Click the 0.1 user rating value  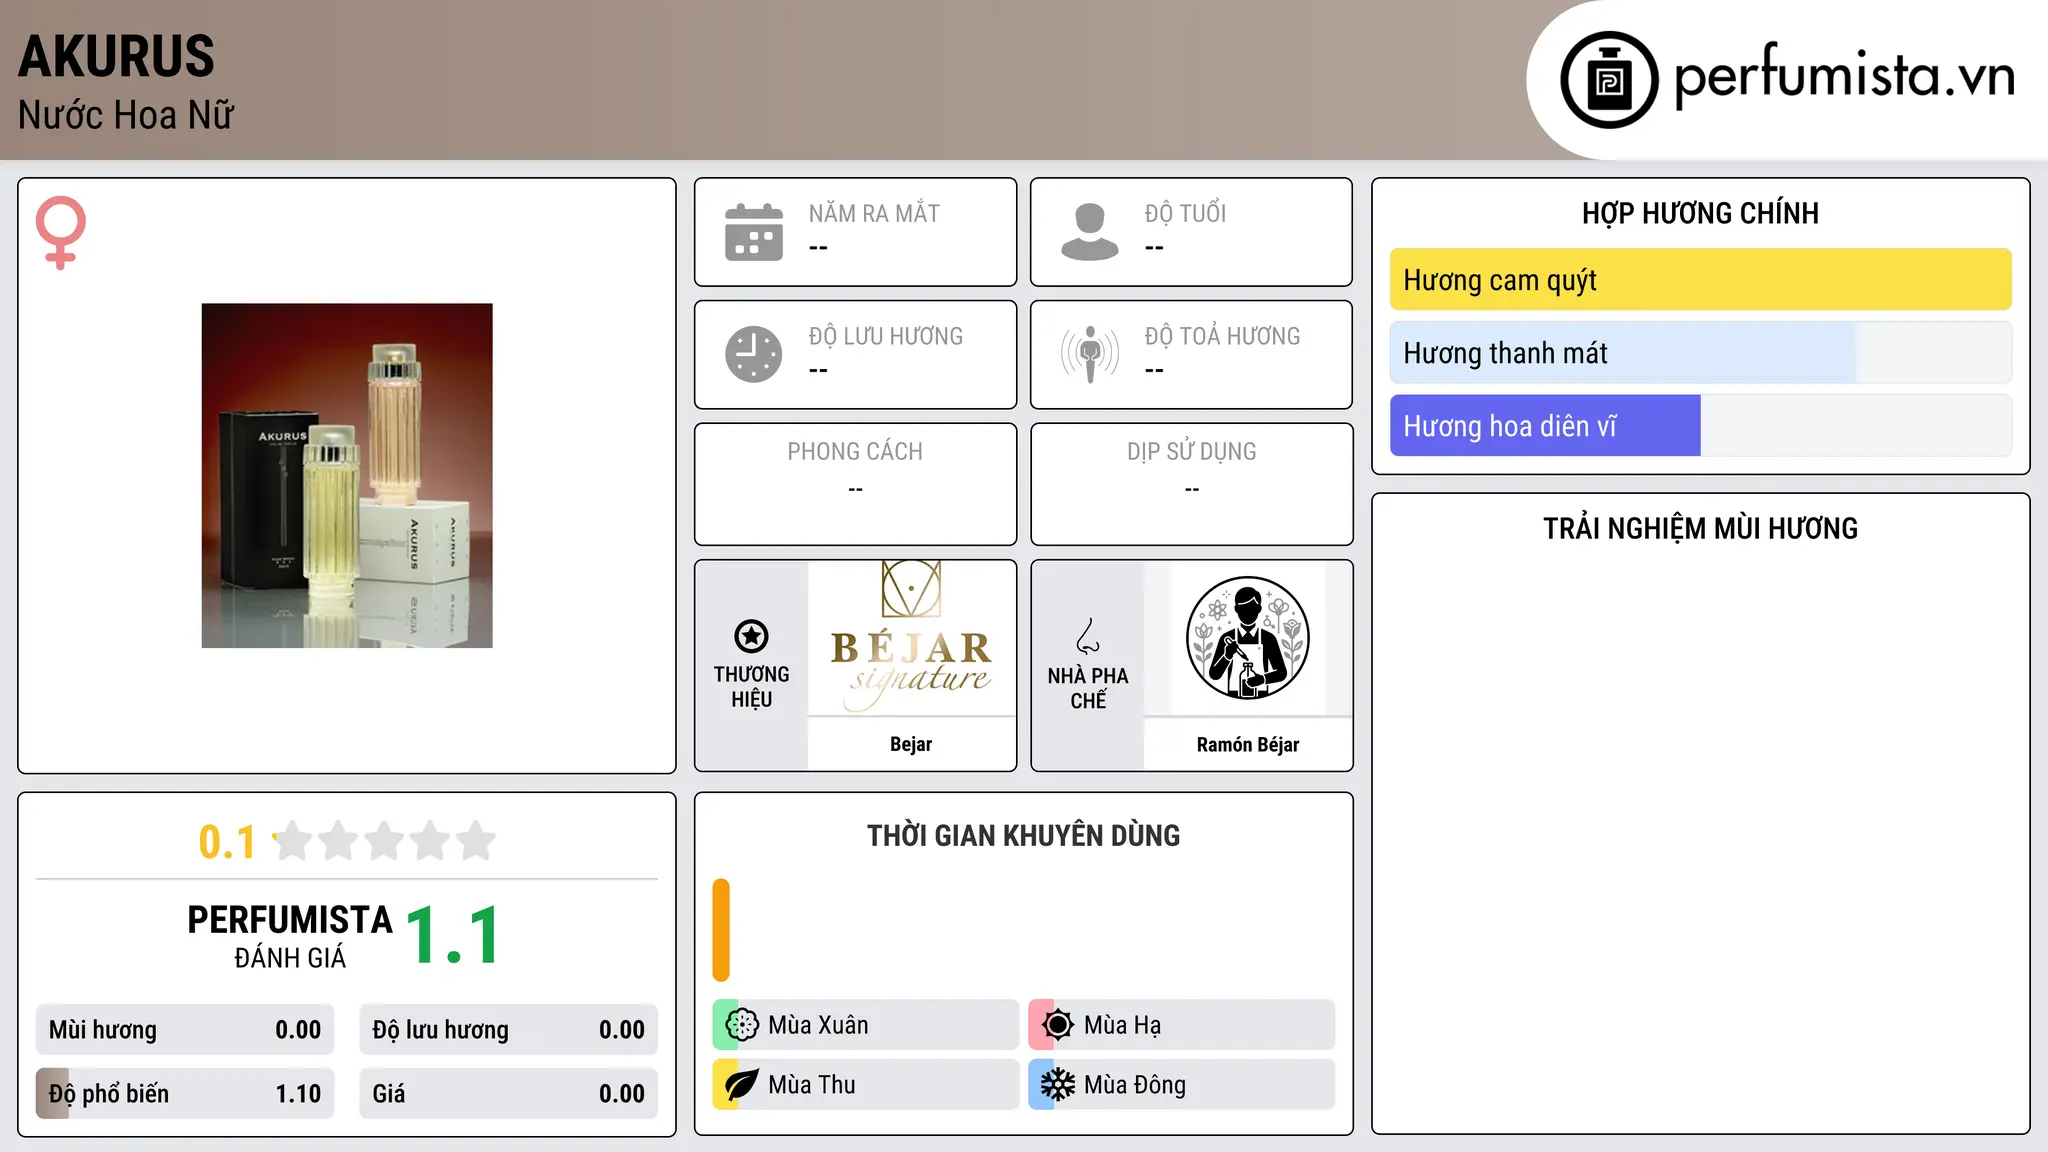click(x=227, y=842)
